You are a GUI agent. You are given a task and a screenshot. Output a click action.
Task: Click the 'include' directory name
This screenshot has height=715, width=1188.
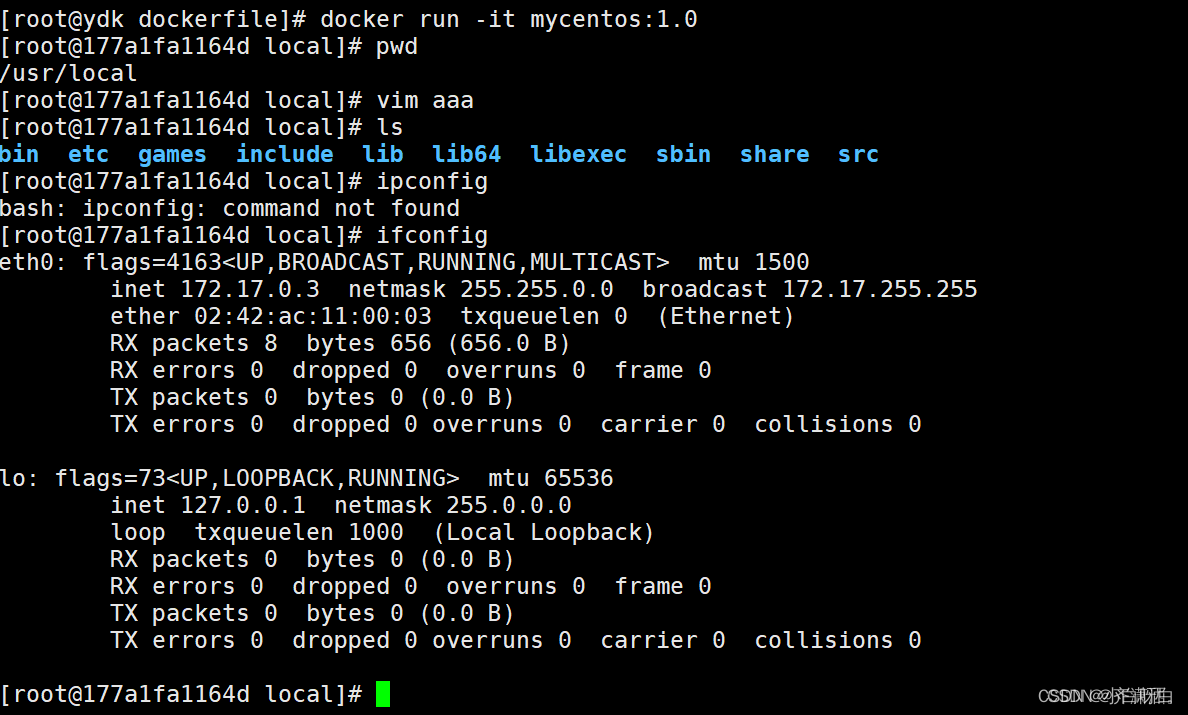coord(285,154)
